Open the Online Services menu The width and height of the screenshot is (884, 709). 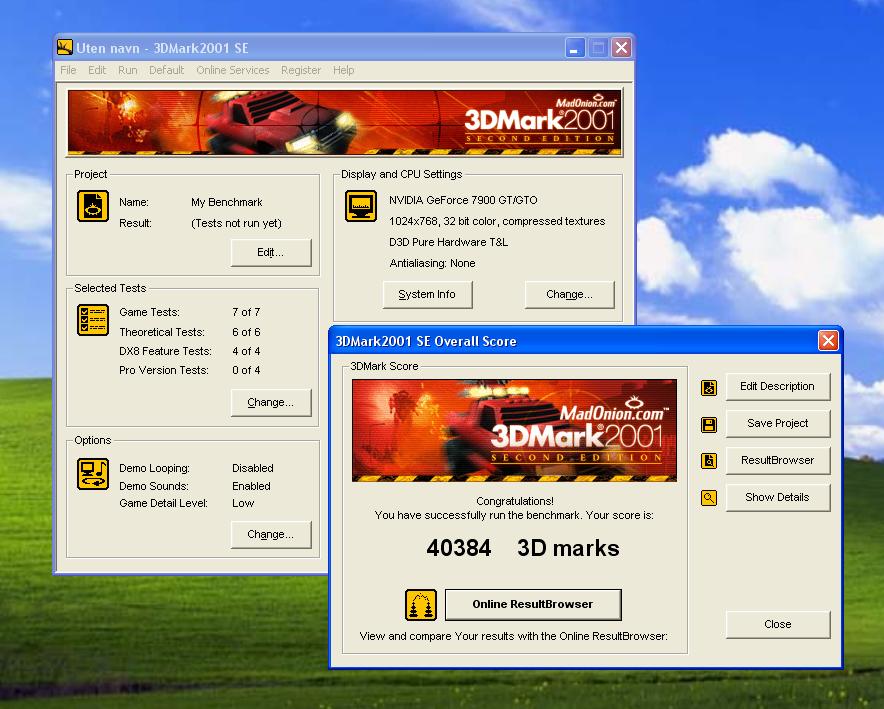pos(233,70)
